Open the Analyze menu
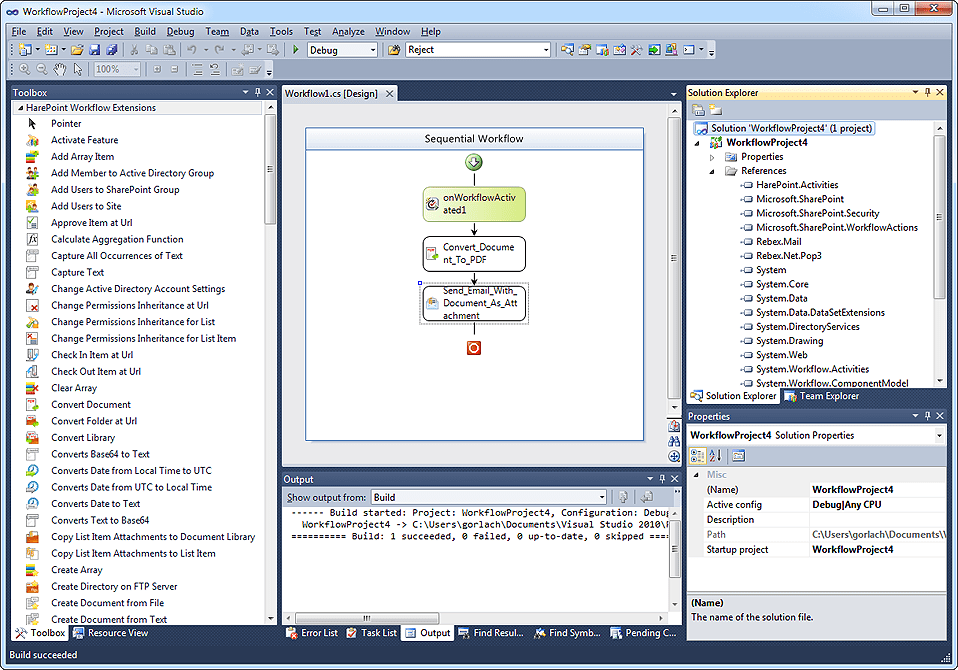This screenshot has width=958, height=670. pos(348,31)
